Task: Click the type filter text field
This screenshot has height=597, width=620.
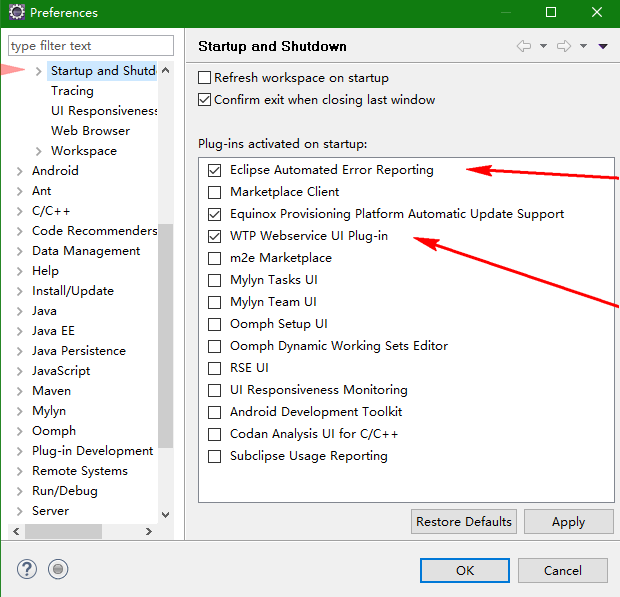Action: pos(91,46)
